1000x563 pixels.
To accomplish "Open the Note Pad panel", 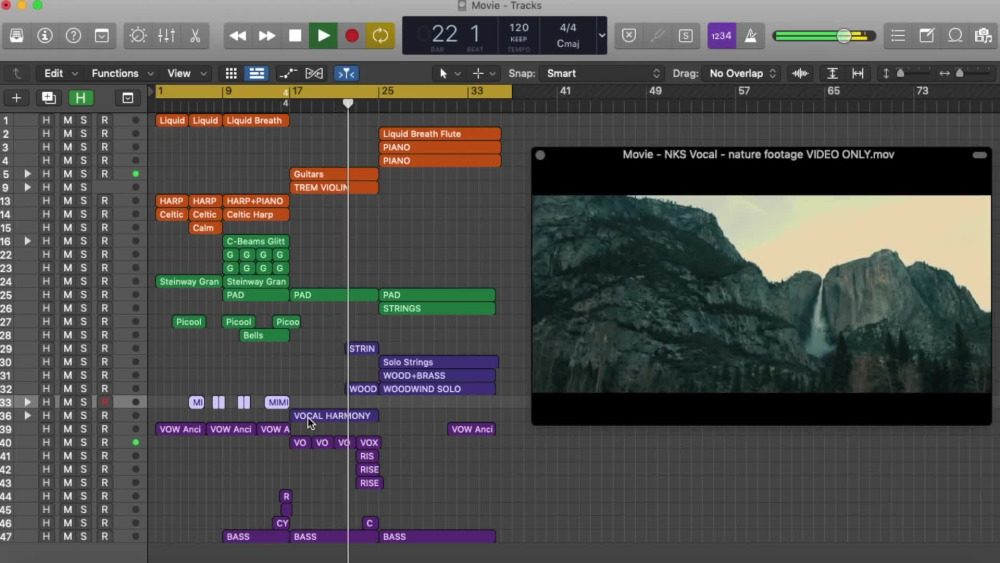I will pos(927,36).
